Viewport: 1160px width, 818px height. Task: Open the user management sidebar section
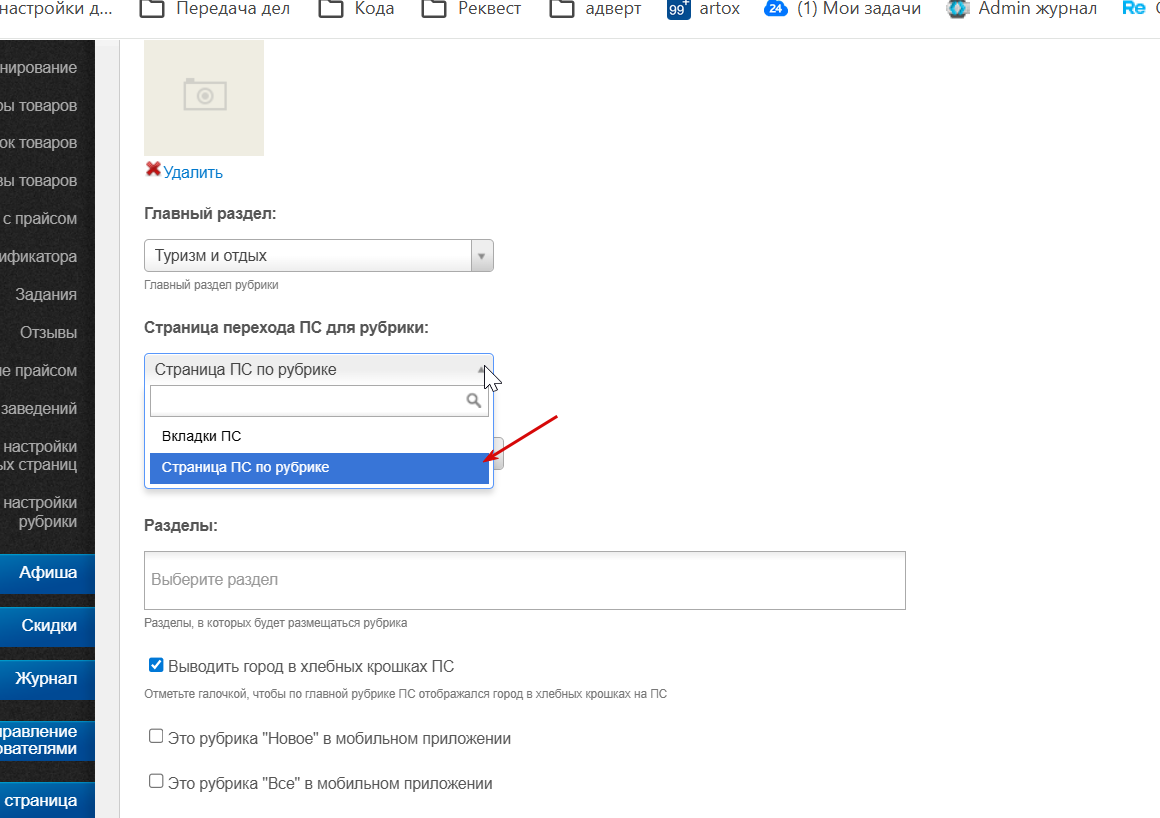(x=47, y=740)
